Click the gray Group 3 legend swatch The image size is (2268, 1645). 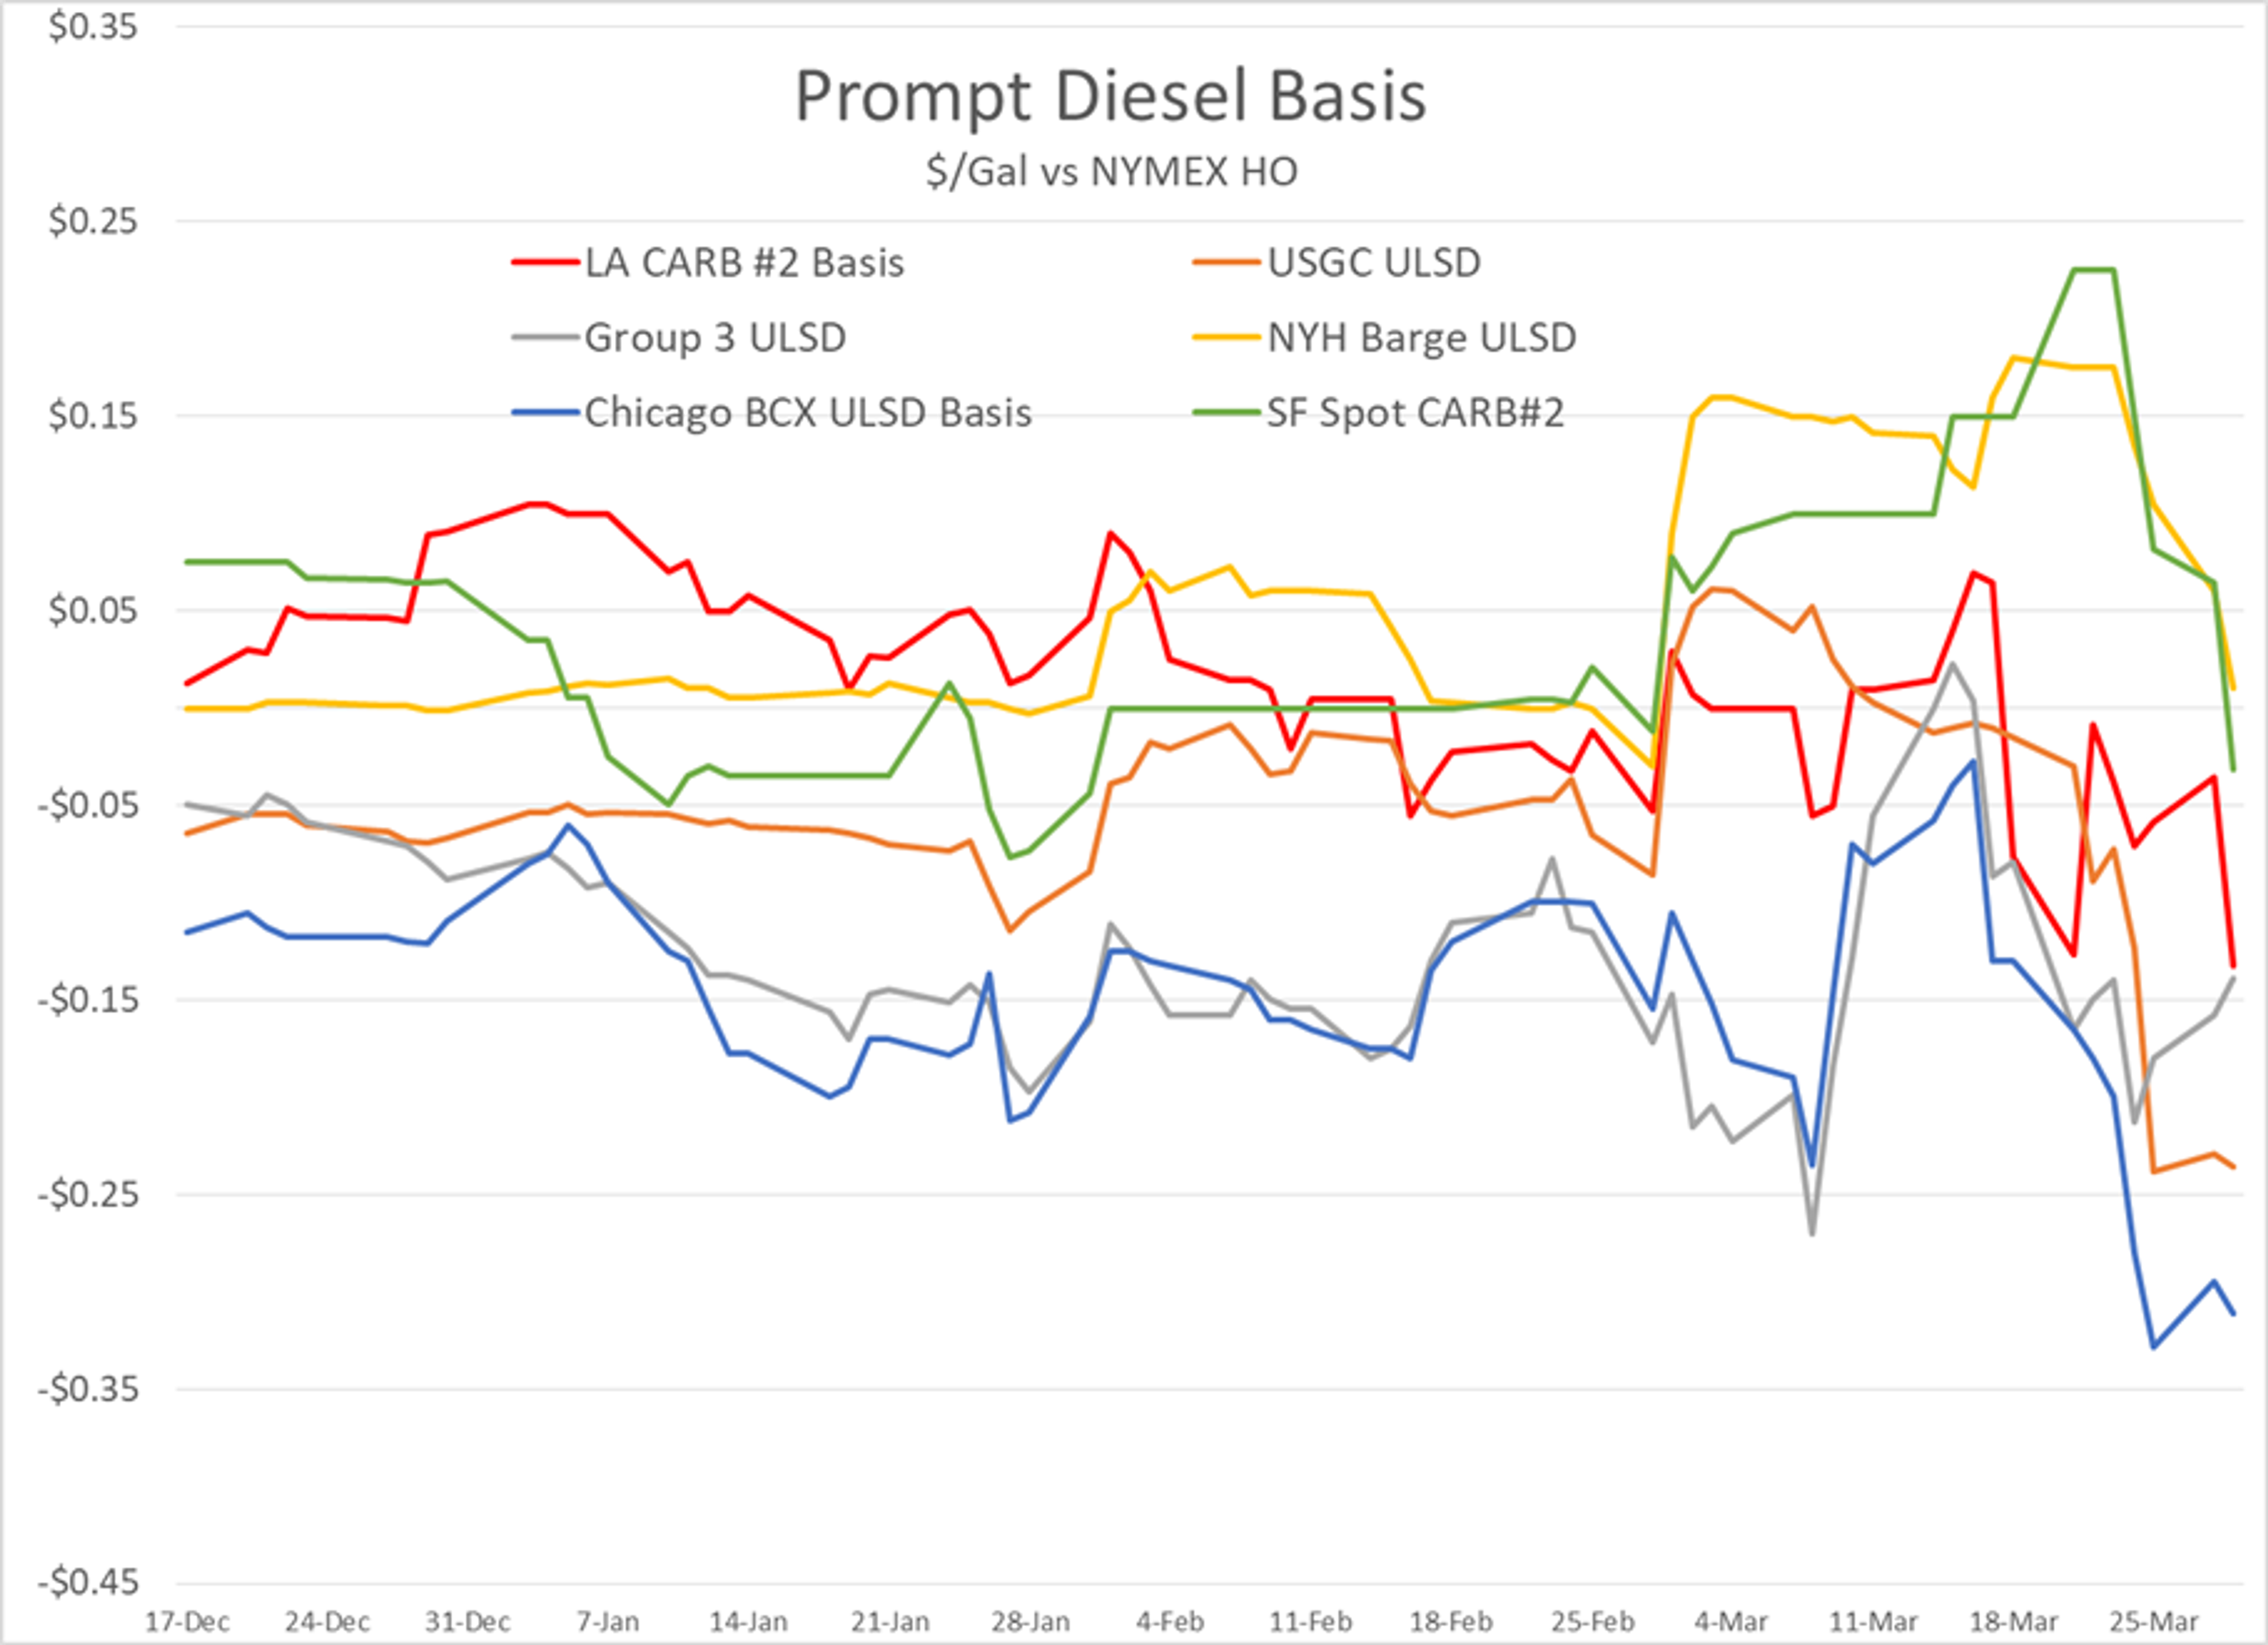[x=546, y=338]
